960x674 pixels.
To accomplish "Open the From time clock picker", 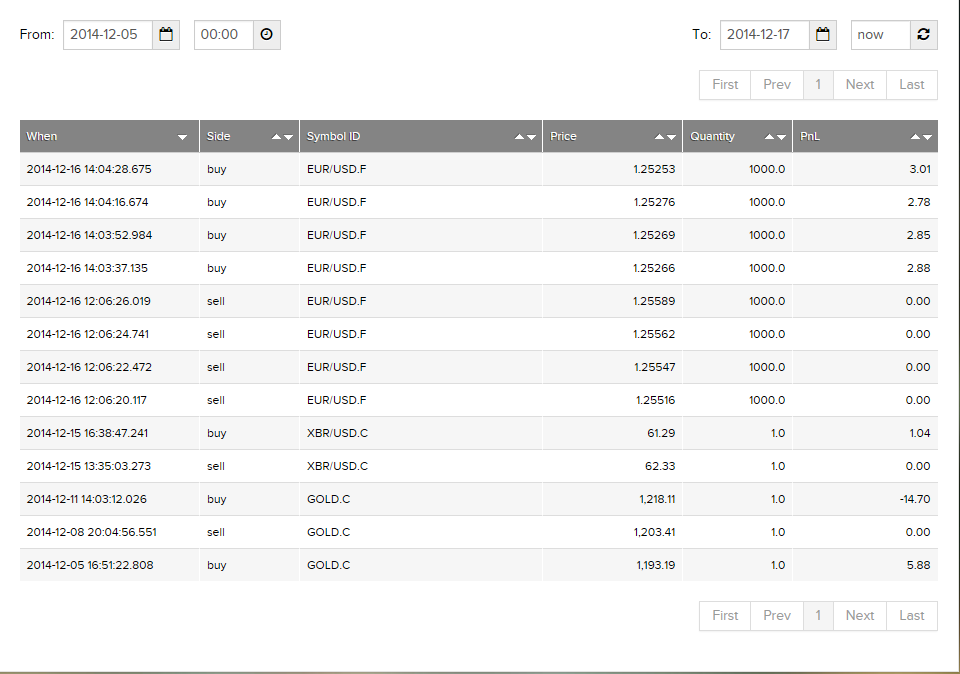I will click(266, 35).
